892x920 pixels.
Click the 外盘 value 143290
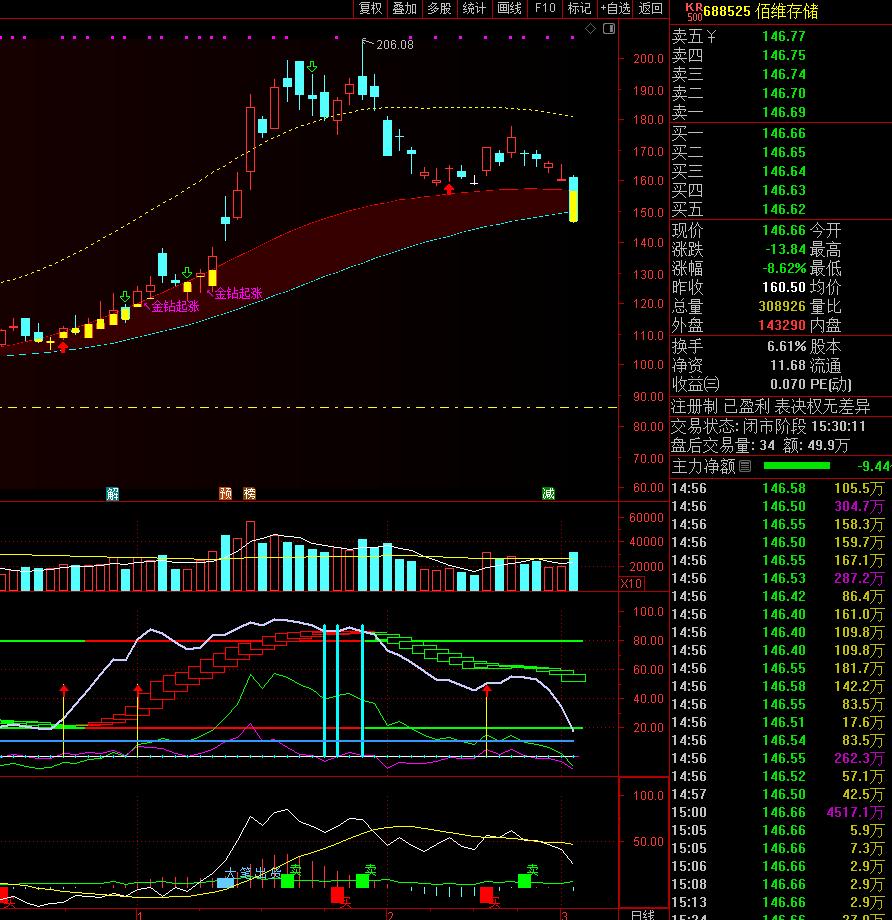pyautogui.click(x=782, y=324)
